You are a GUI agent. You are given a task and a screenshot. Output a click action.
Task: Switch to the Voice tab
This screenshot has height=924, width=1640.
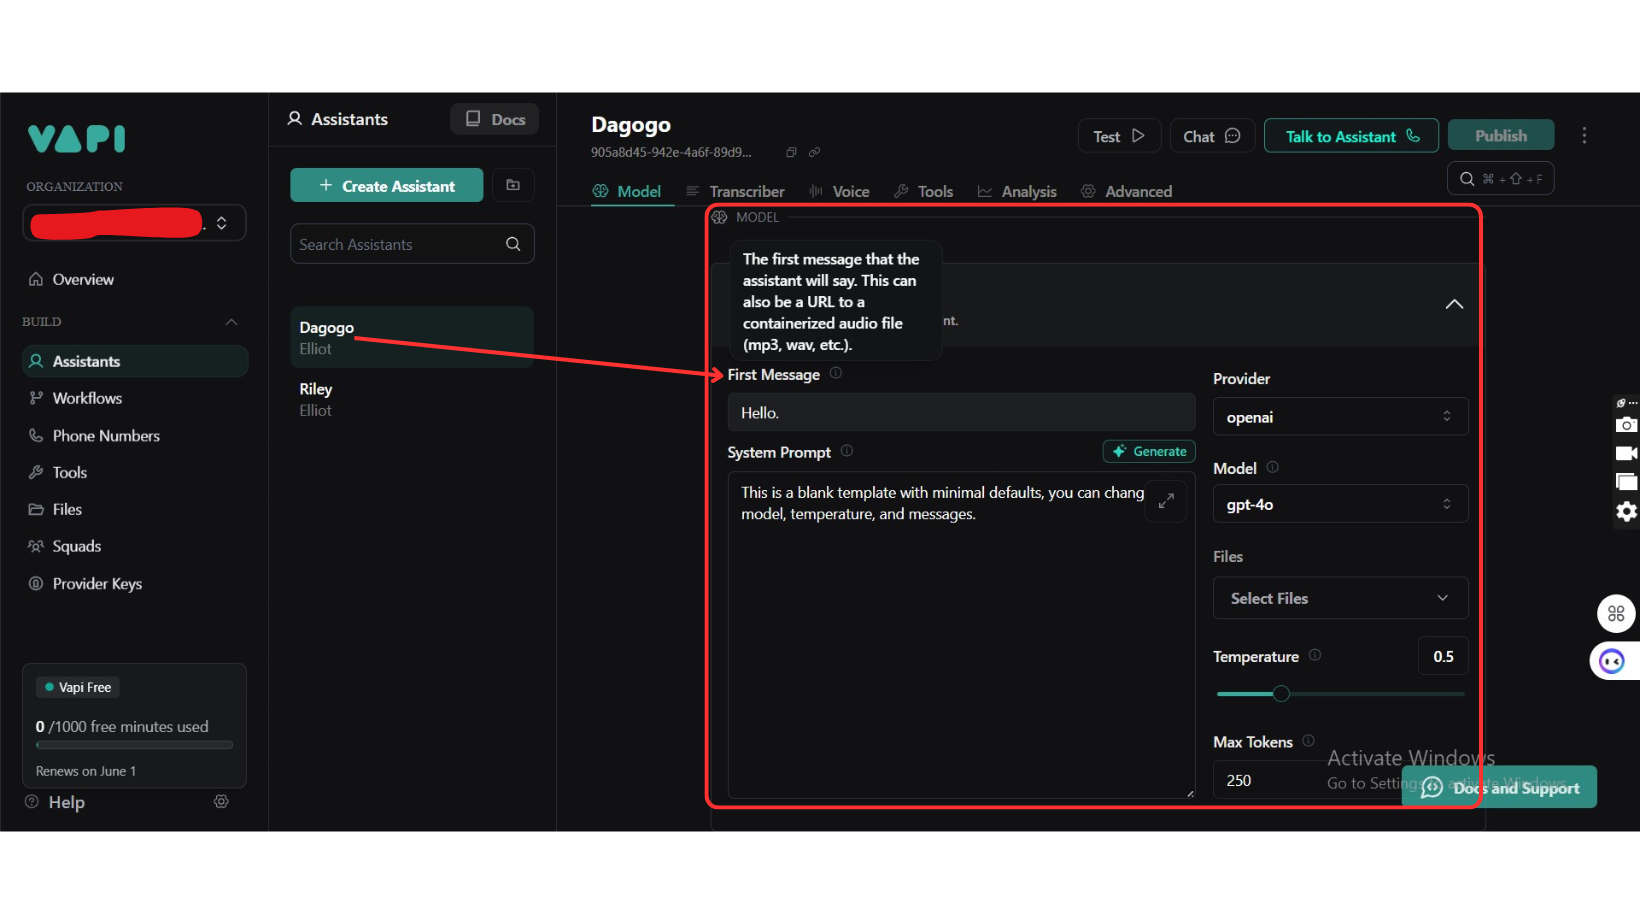point(840,191)
